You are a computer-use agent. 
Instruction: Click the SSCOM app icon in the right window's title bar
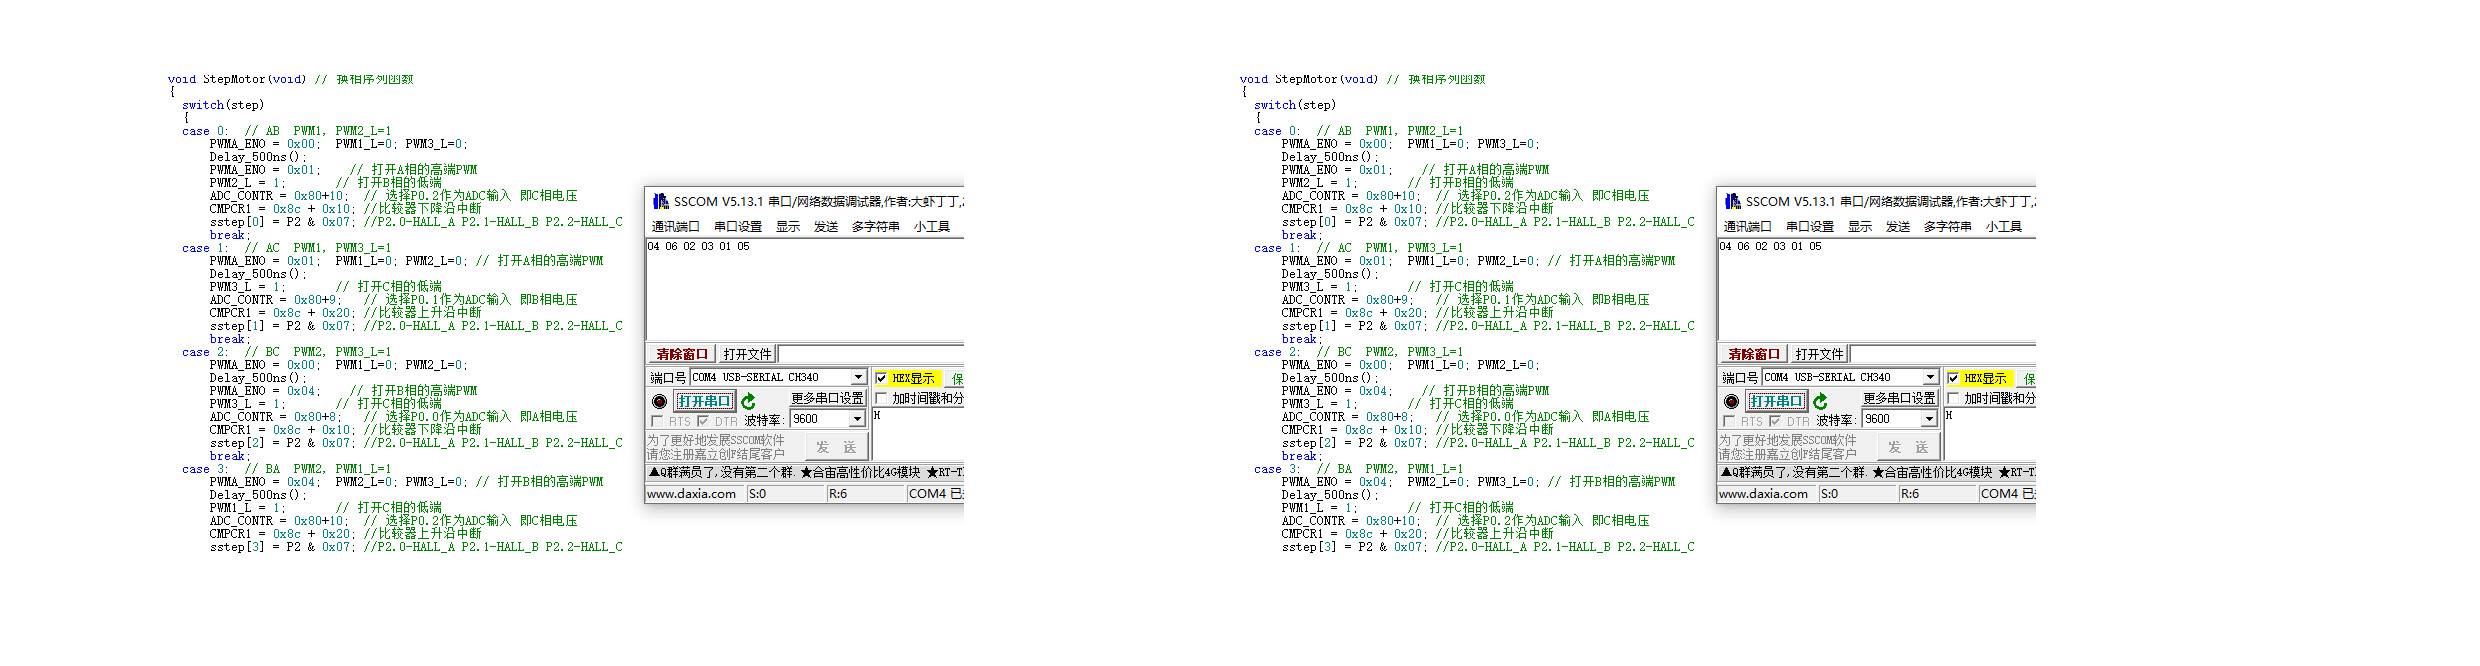pos(1732,201)
